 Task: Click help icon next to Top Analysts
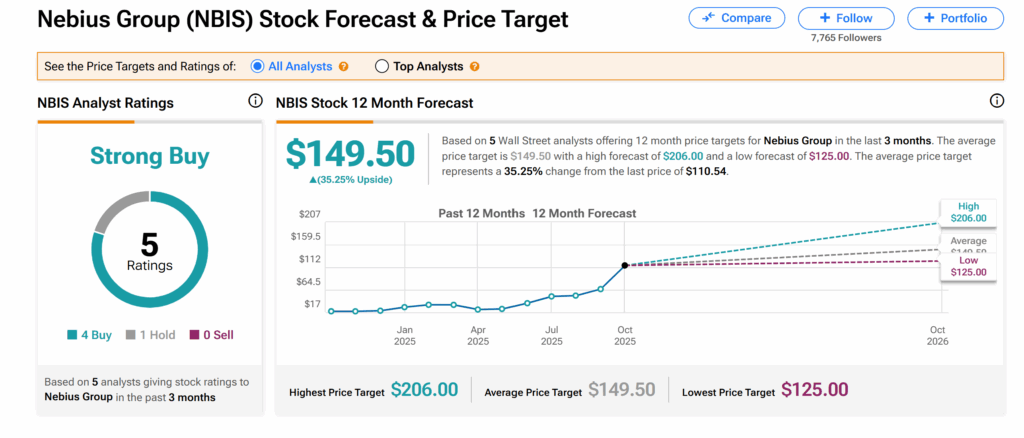coord(474,67)
